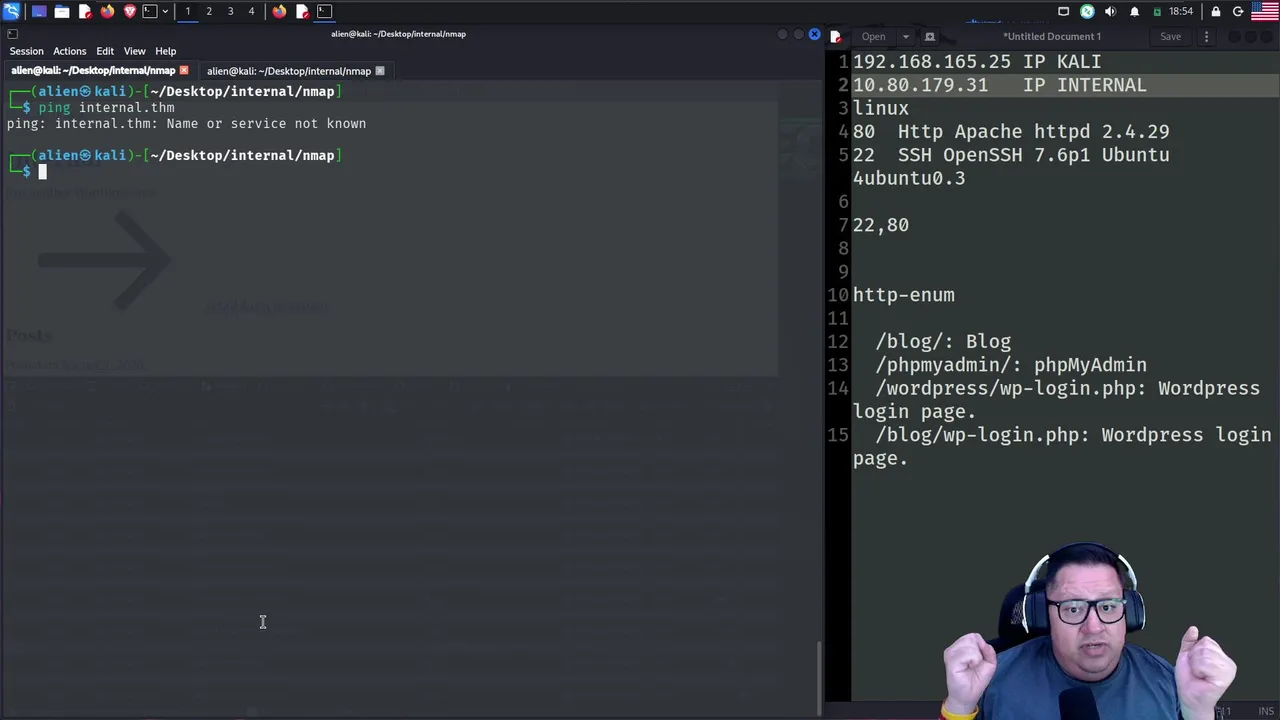1280x720 pixels.
Task: Launch the text editor from panel launchers
Action: click(85, 11)
